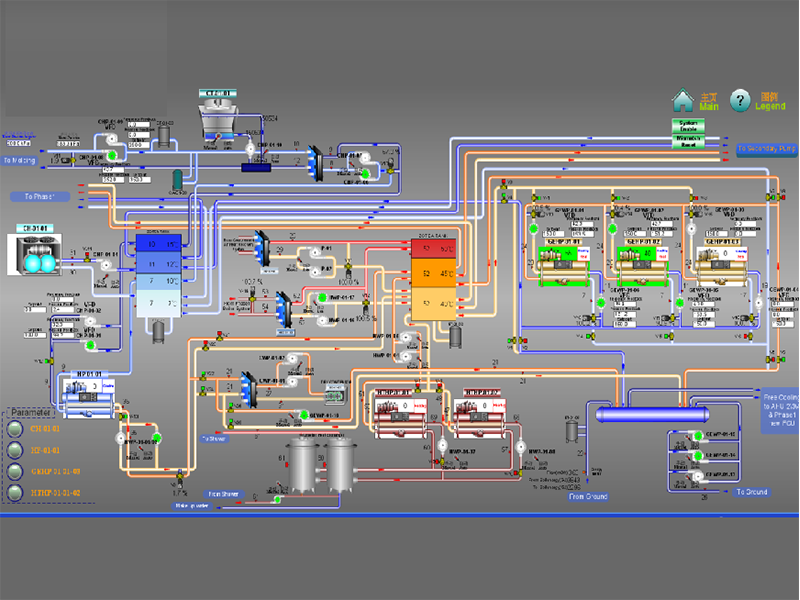Click the running green pump above GEHP-01-02
The height and width of the screenshot is (600, 800).
click(x=613, y=229)
